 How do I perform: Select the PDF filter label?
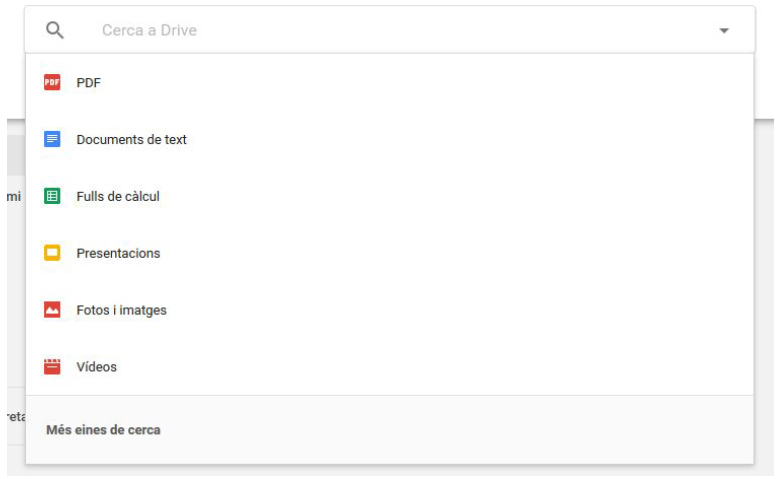coord(89,83)
